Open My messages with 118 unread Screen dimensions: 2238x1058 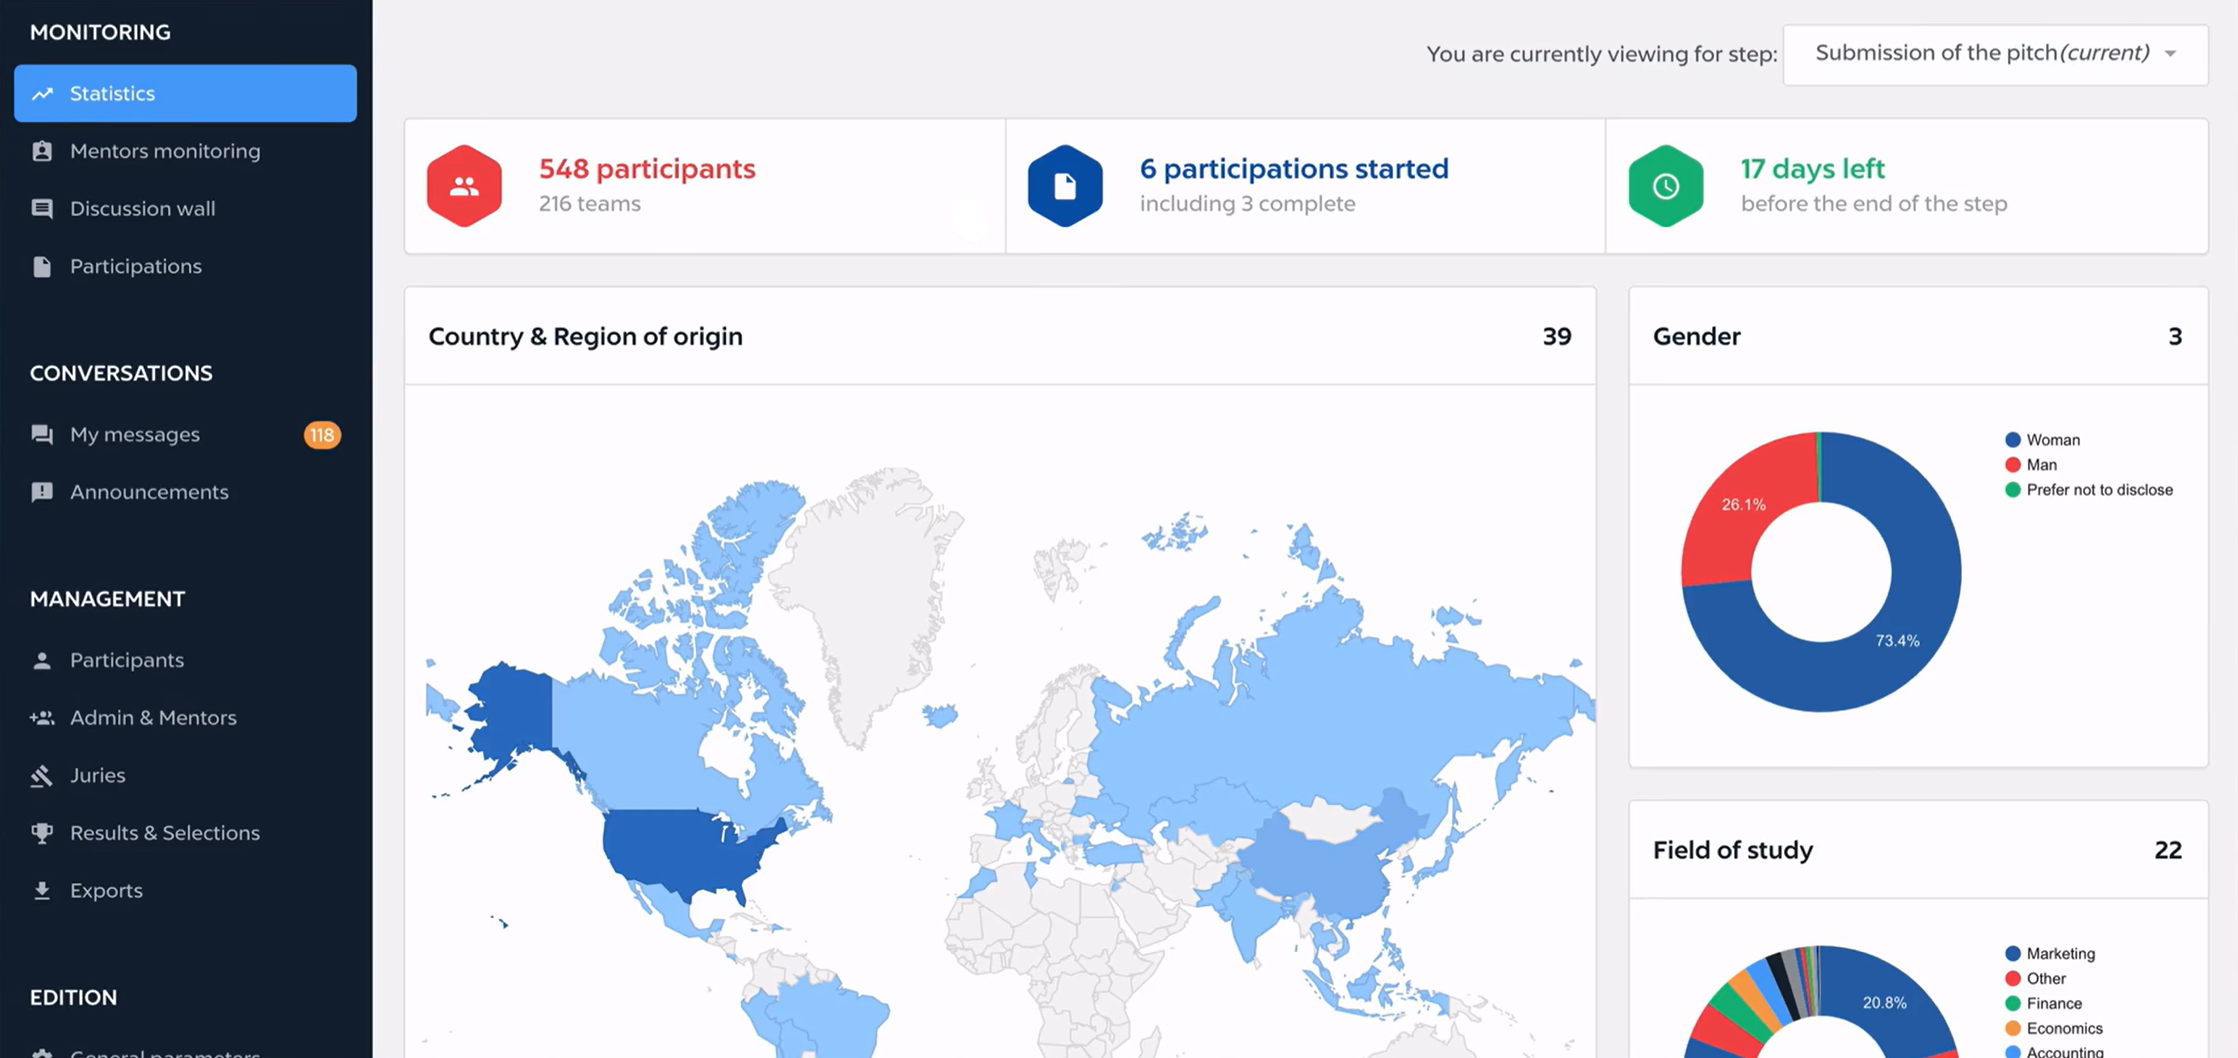pos(135,434)
